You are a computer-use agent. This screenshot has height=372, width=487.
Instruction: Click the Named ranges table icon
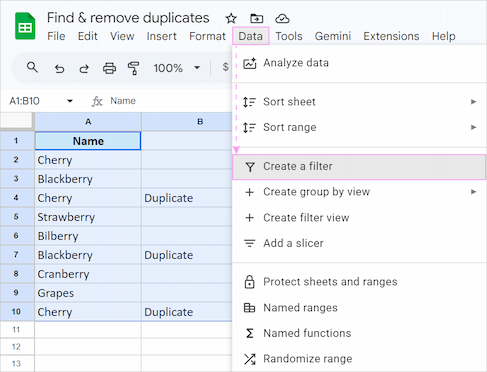tap(250, 308)
